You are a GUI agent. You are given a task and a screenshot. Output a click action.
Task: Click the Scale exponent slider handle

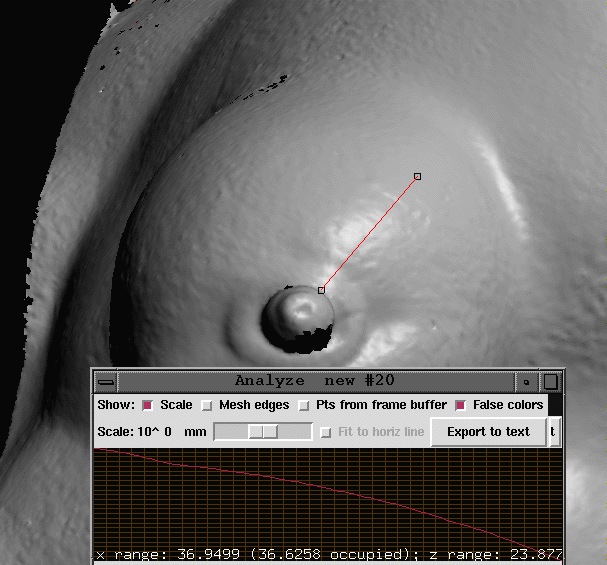pos(263,432)
